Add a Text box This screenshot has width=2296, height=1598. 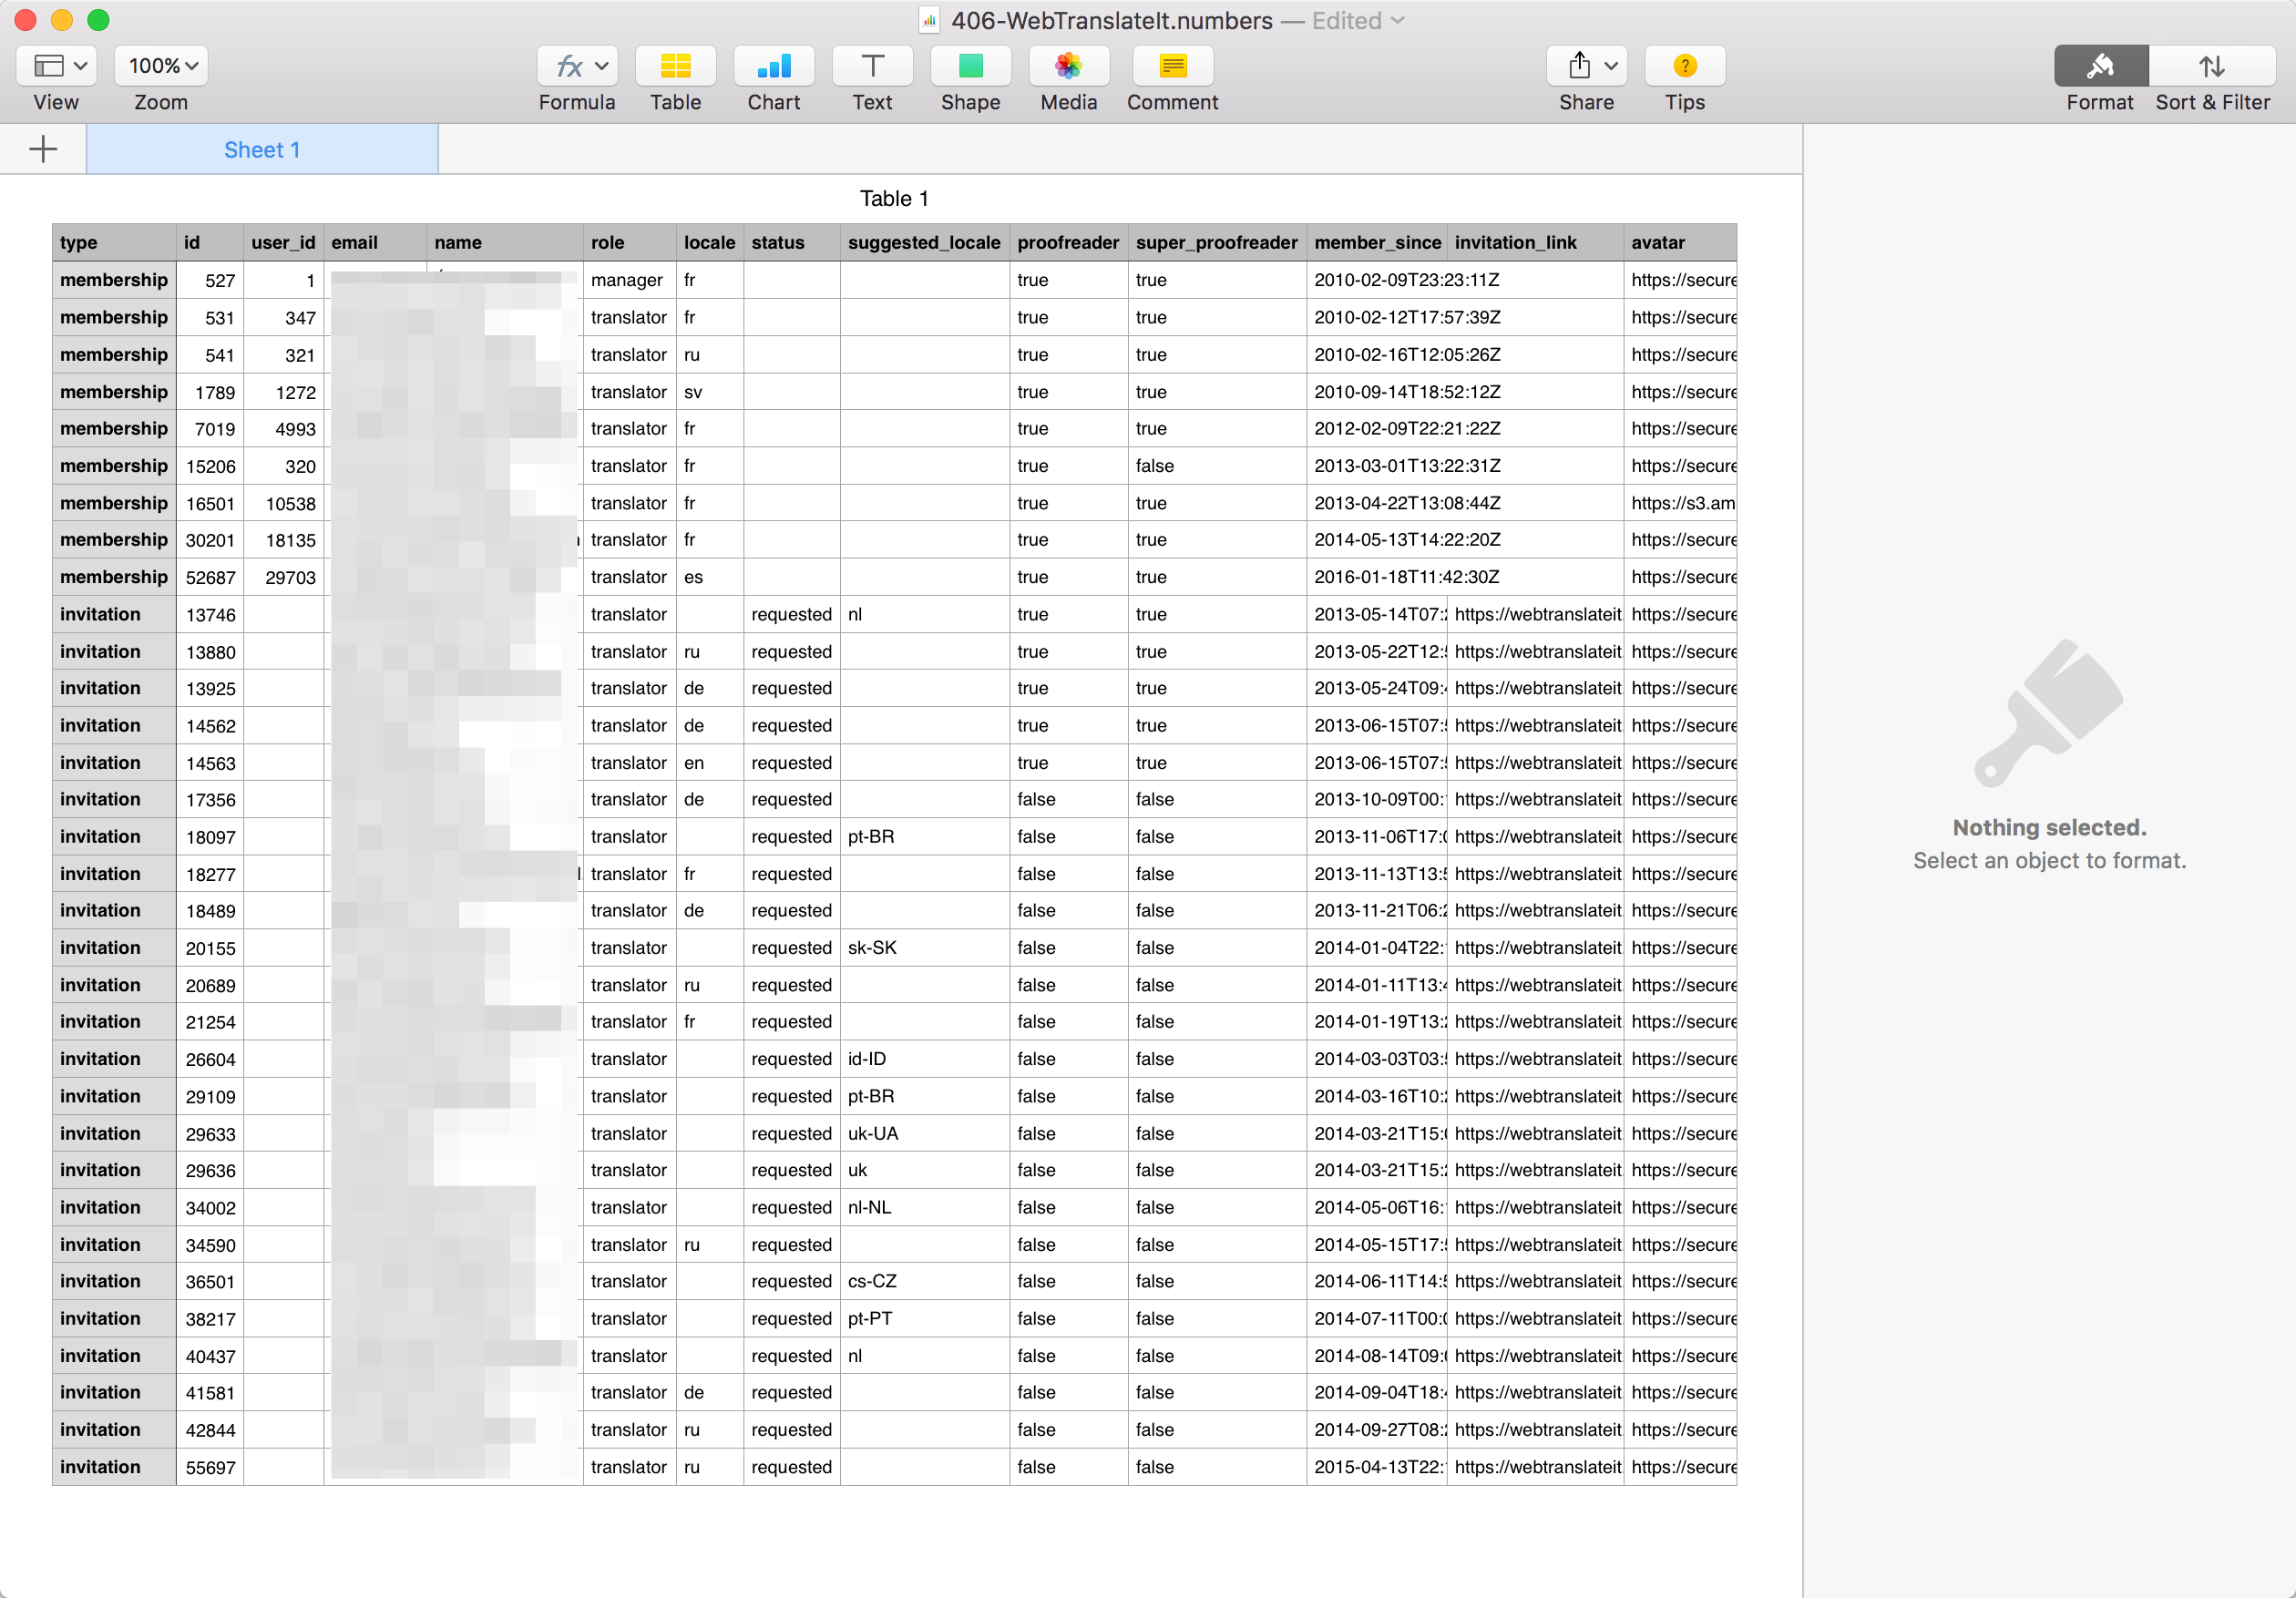[871, 66]
